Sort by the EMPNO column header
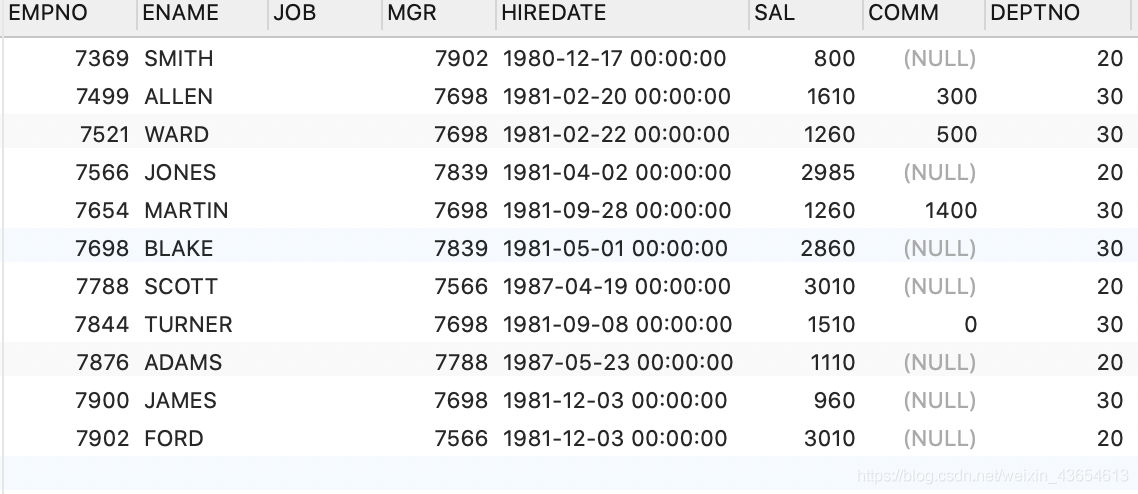This screenshot has height=494, width=1138. (68, 13)
